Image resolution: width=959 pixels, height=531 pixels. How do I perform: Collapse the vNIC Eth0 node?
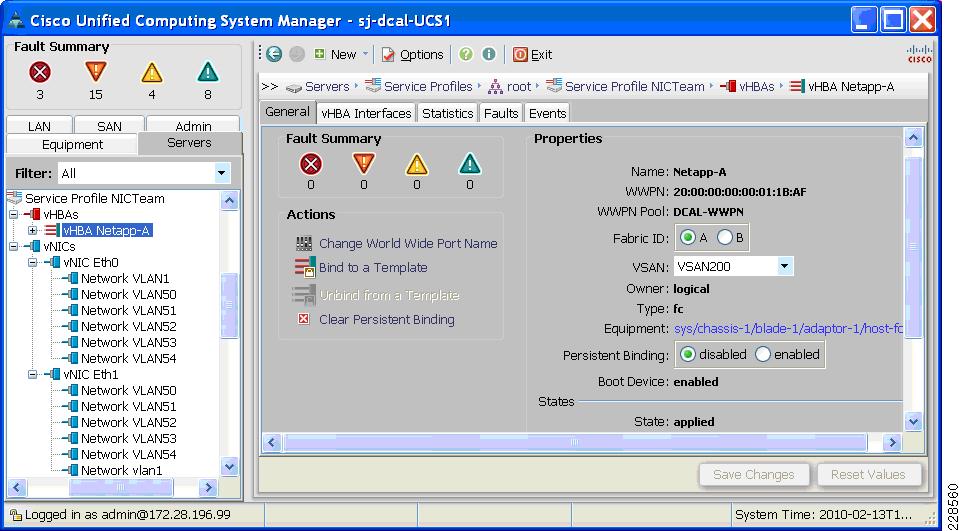point(32,262)
